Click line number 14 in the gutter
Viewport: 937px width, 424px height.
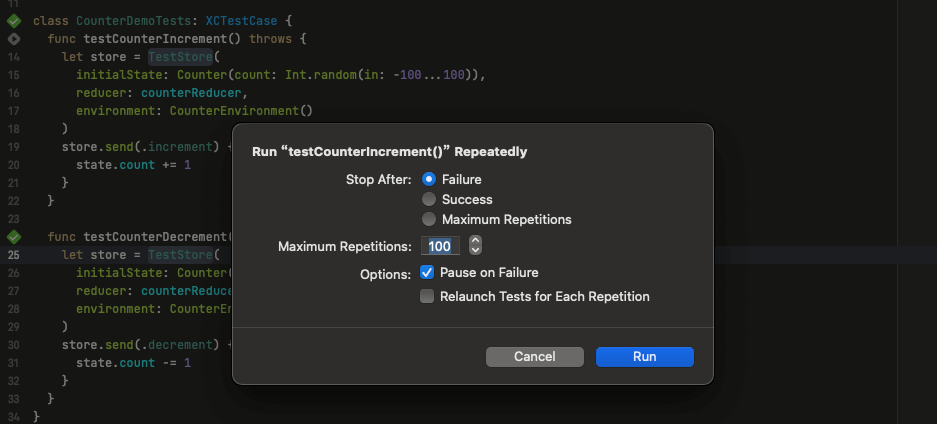point(14,57)
